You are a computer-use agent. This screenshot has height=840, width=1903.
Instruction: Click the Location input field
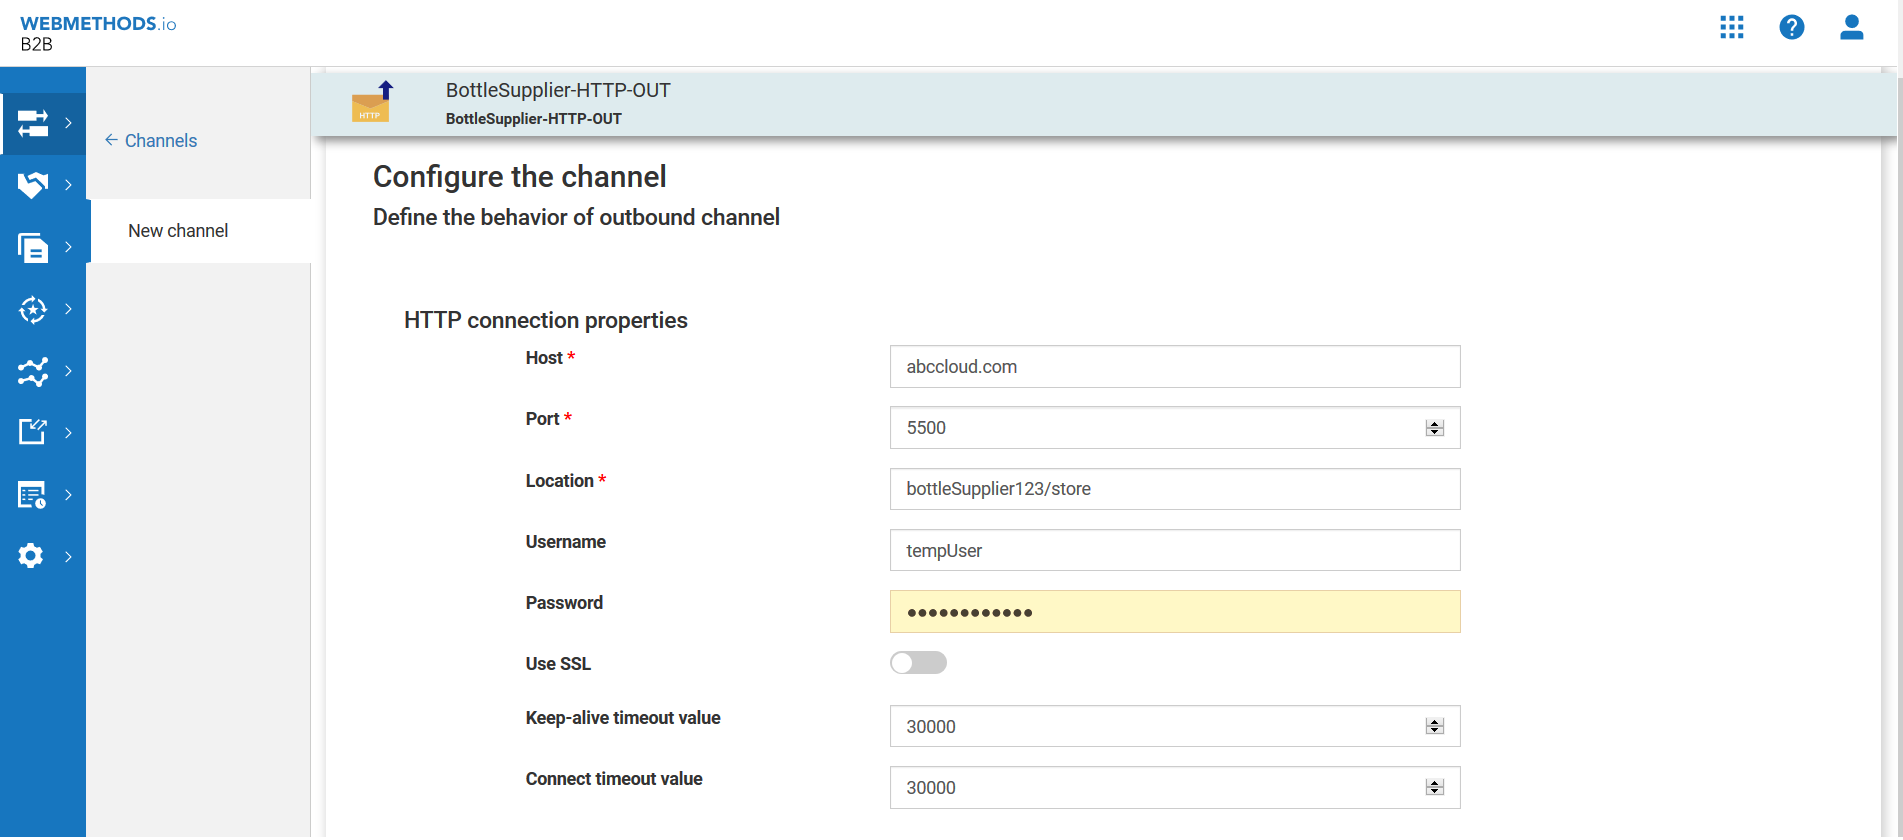click(1175, 489)
